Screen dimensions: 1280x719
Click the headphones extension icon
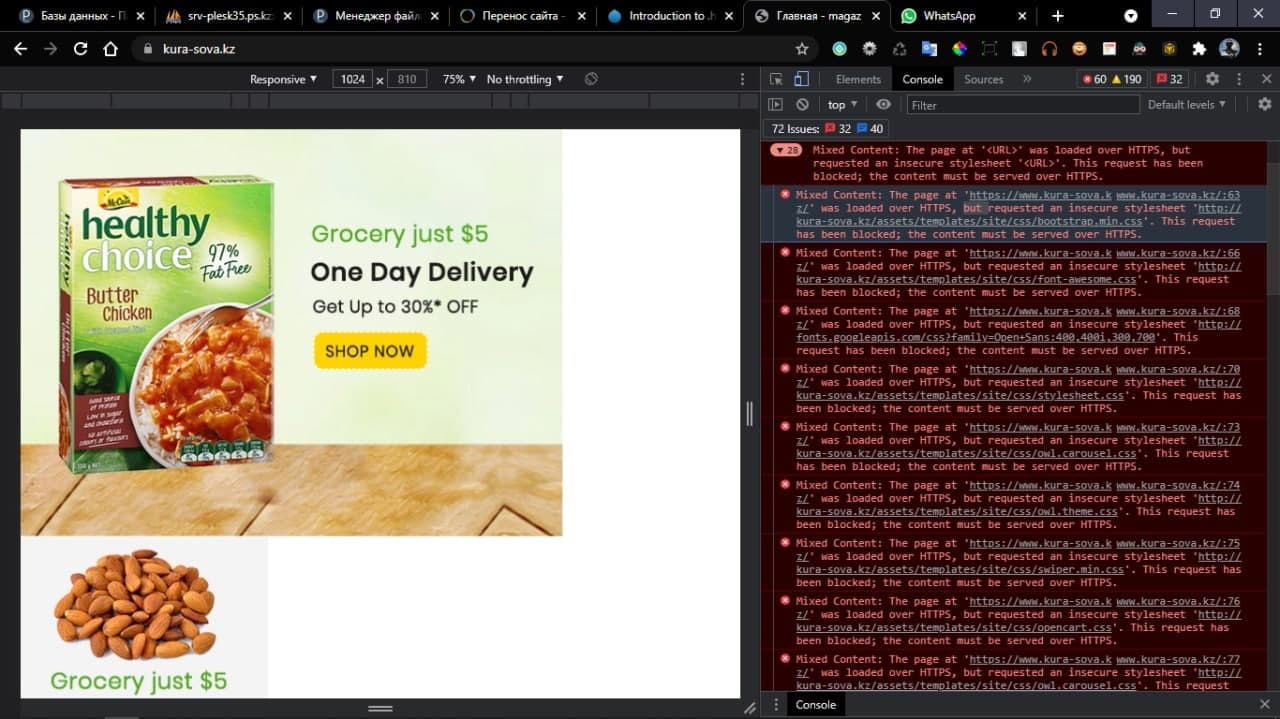click(1049, 48)
